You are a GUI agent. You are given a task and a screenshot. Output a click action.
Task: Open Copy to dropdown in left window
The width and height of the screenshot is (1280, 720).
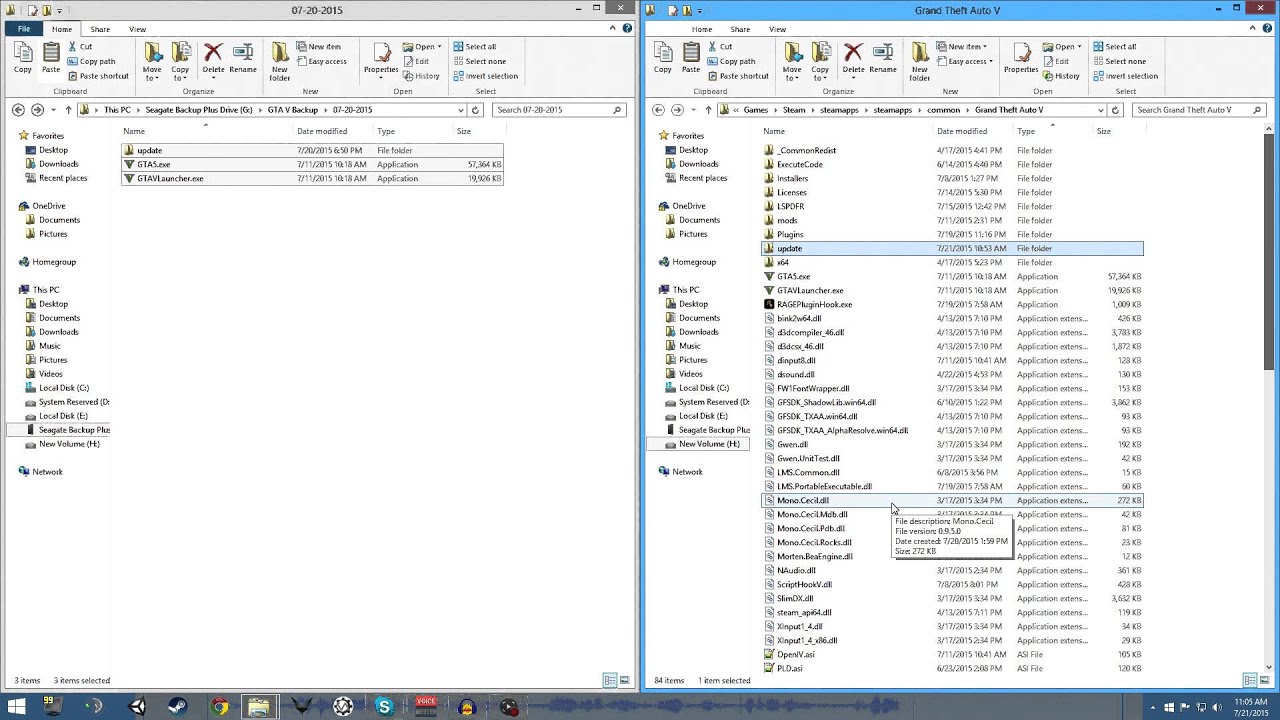(181, 62)
